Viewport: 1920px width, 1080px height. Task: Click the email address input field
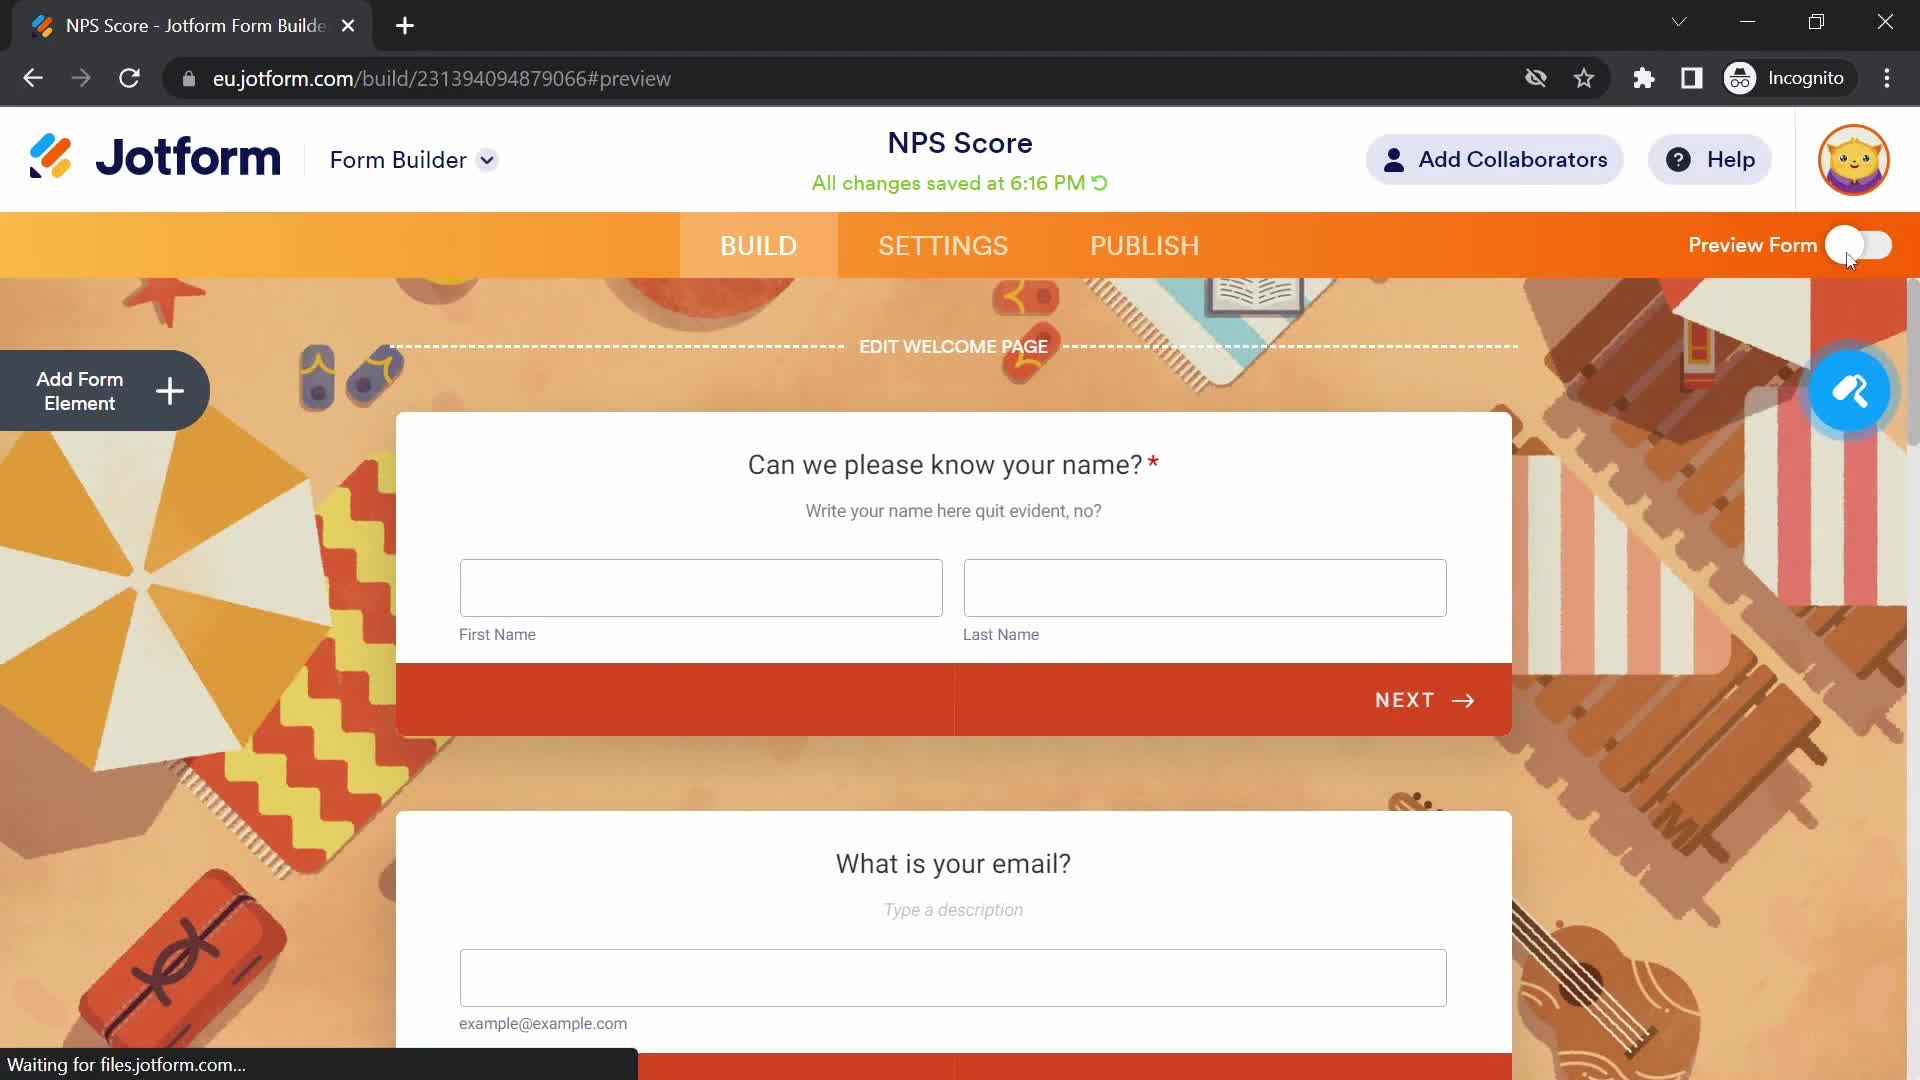coord(953,977)
